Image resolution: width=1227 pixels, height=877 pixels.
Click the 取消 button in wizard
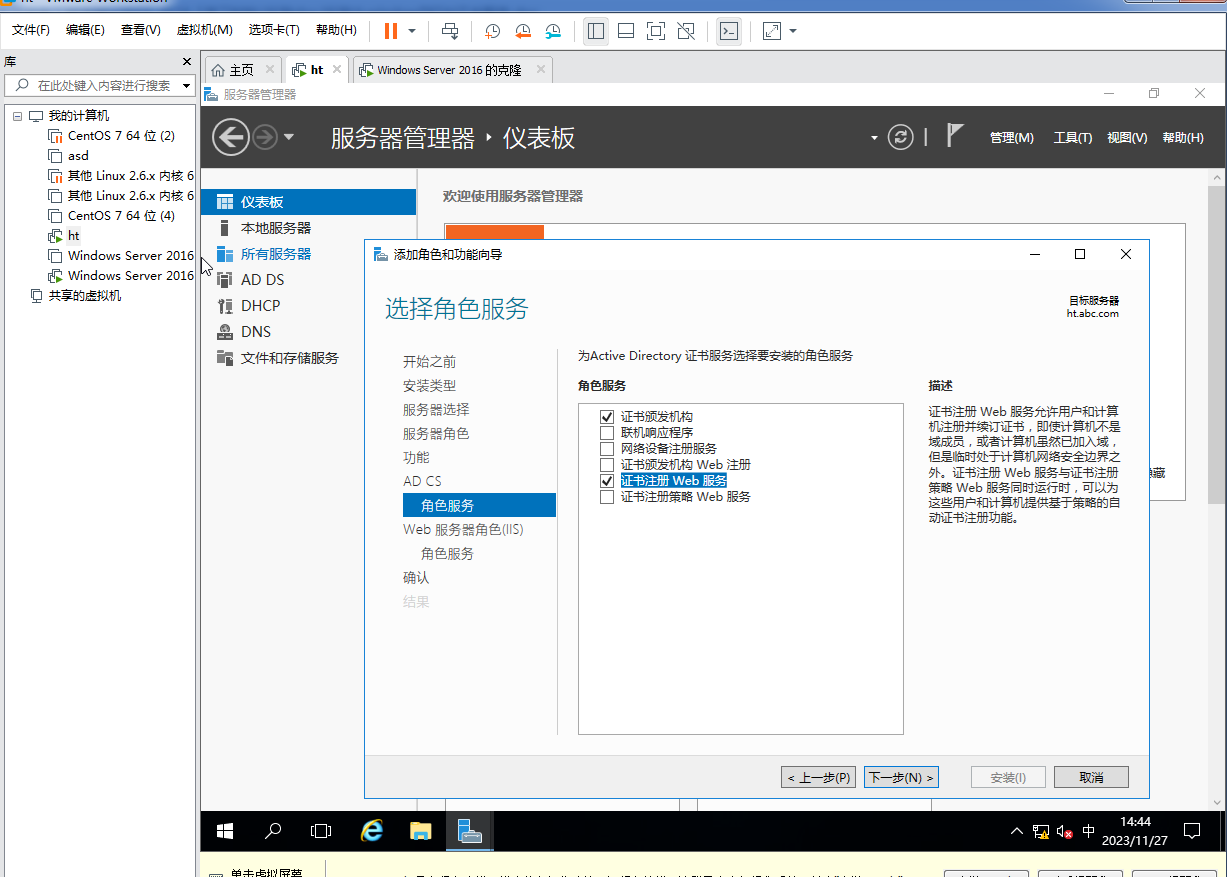[1091, 777]
